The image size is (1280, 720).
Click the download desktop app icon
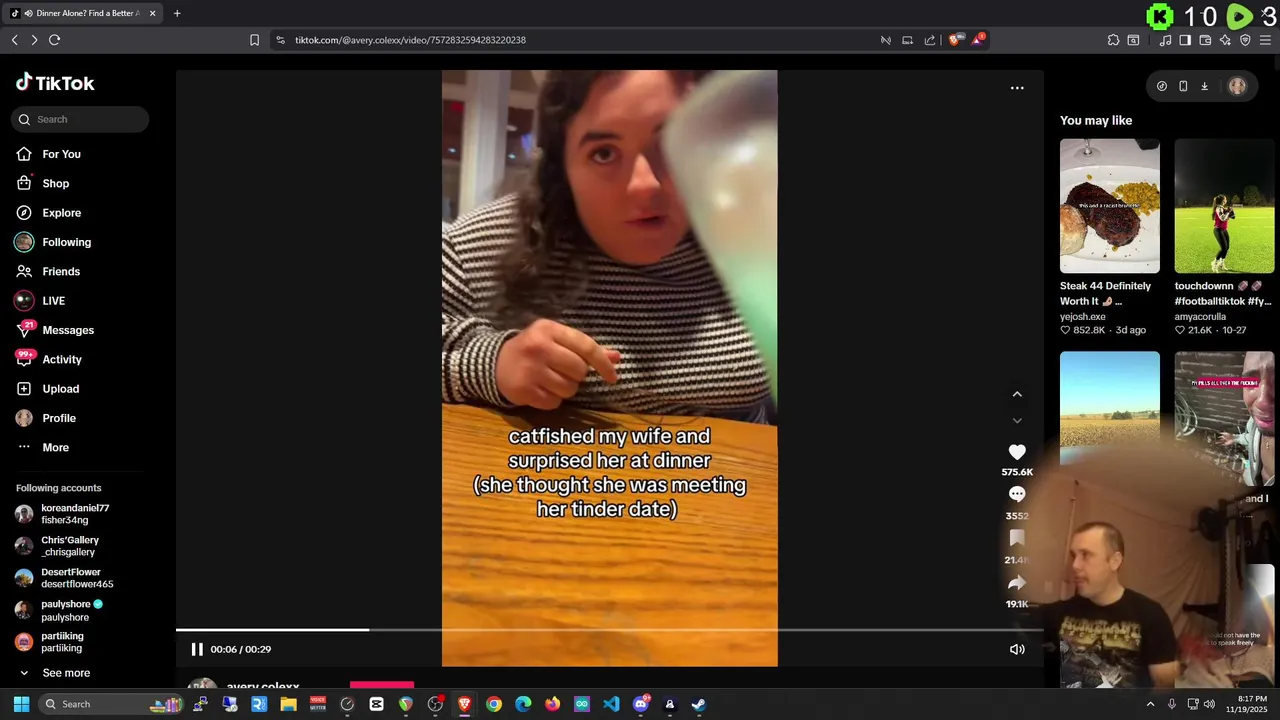click(1204, 86)
